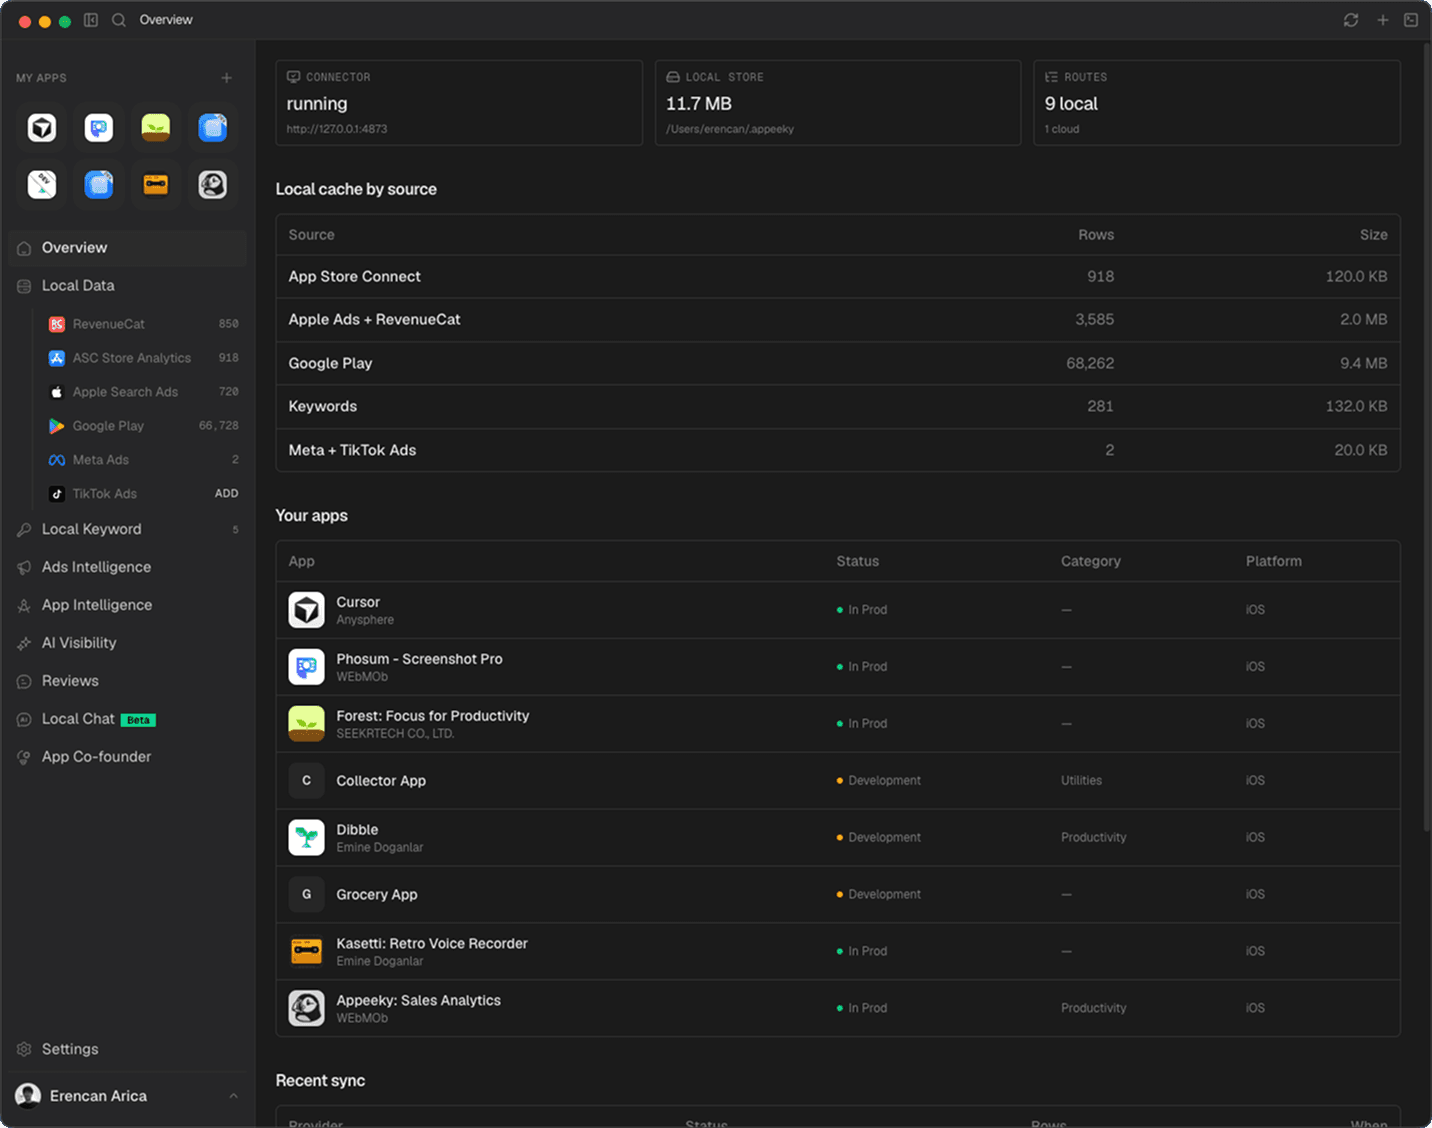This screenshot has height=1128, width=1432.
Task: Open Dibble app row
Action: coord(838,838)
